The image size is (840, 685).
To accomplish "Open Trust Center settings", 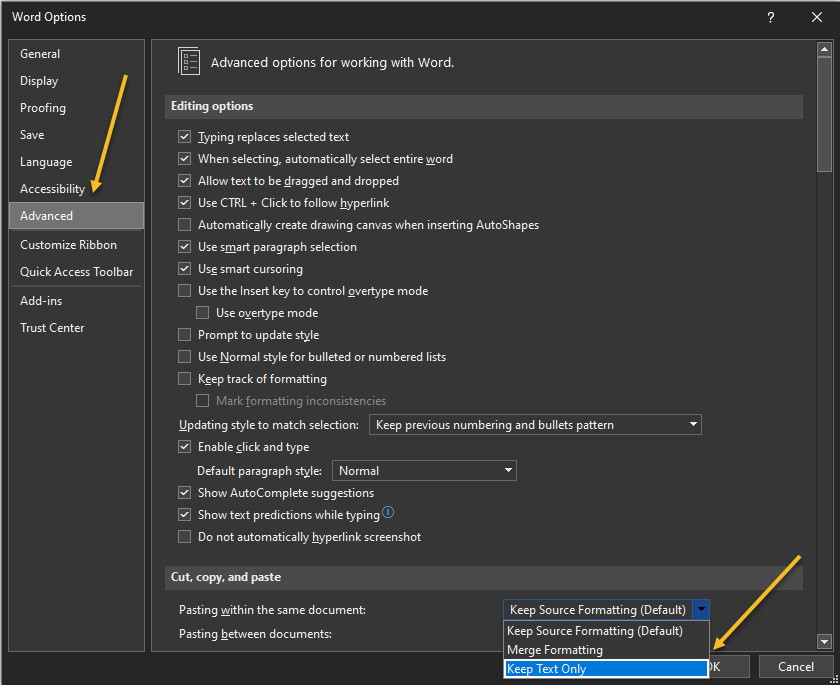I will tap(52, 328).
